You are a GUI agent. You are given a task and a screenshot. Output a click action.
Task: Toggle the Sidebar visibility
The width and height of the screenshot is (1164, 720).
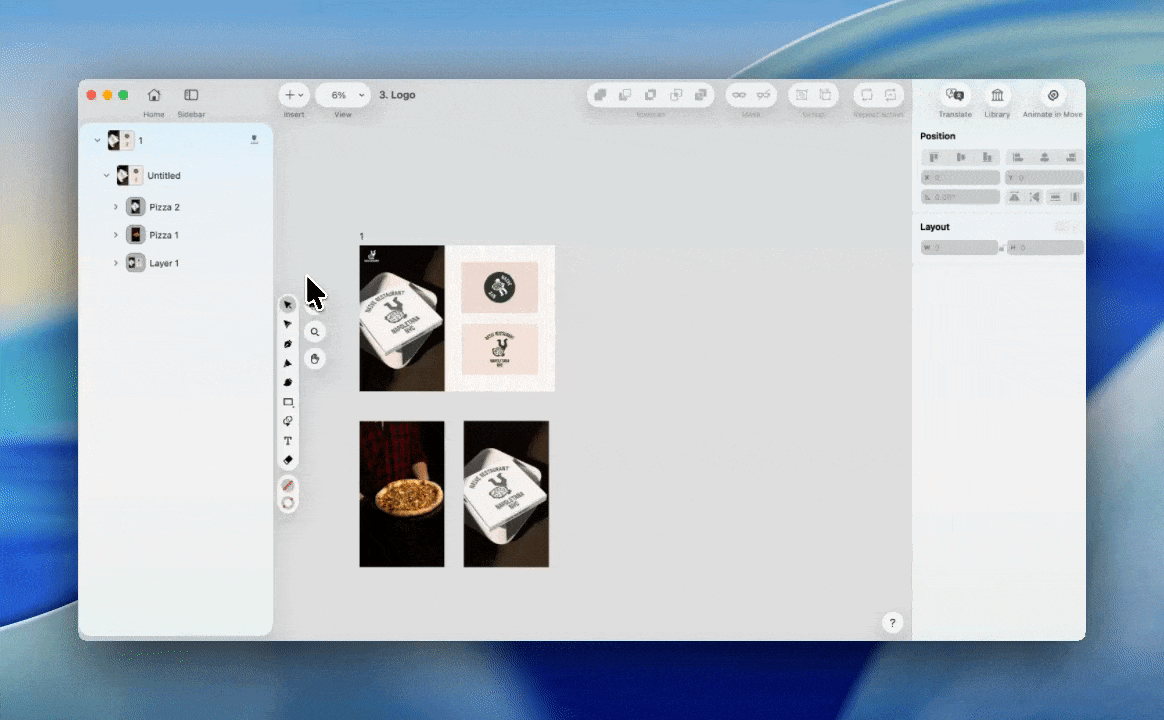[191, 96]
